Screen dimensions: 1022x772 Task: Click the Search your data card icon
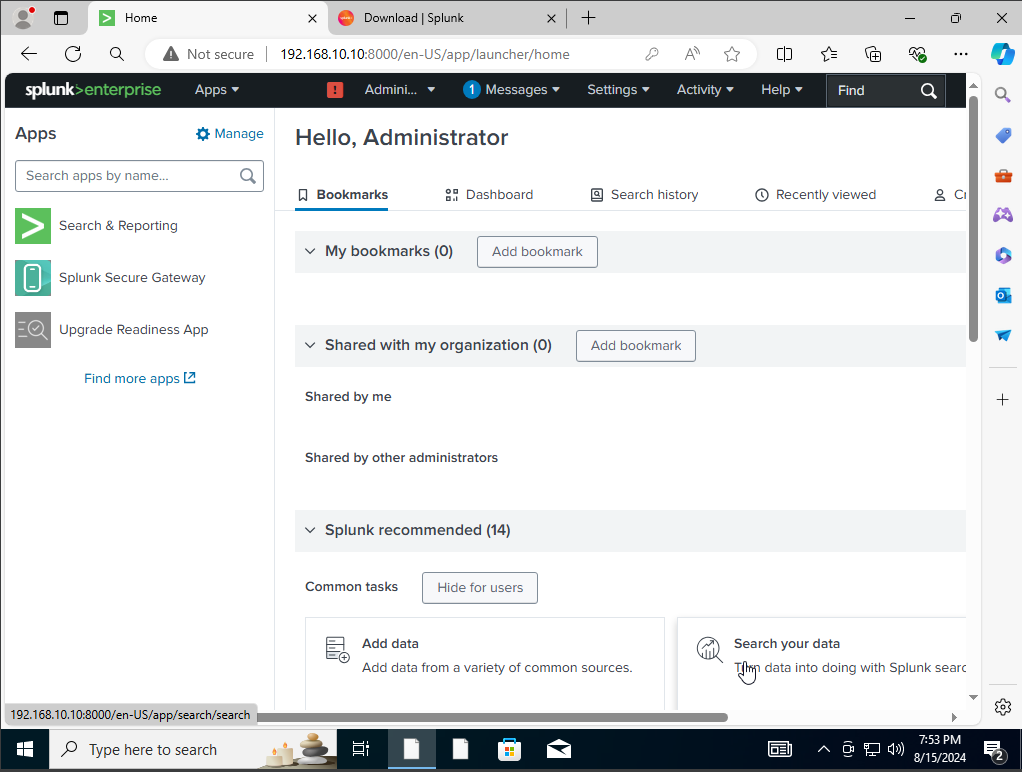[x=709, y=649]
